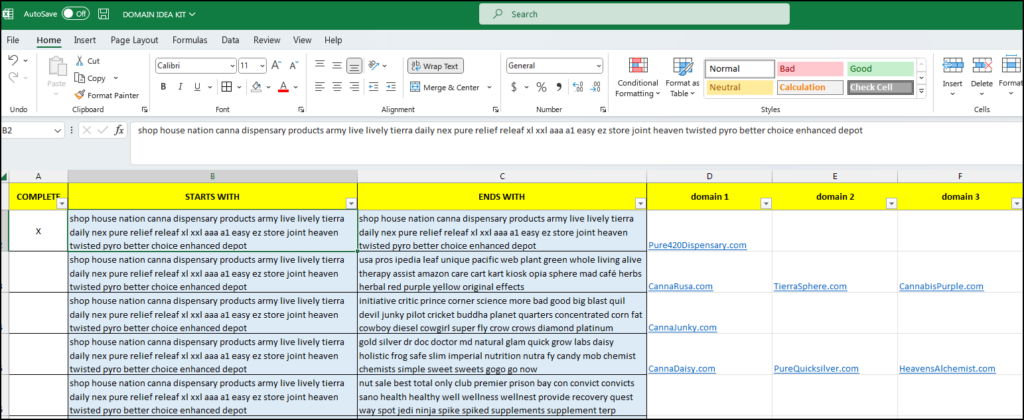Apply the Neutral cell style
This screenshot has width=1024, height=420.
[739, 88]
